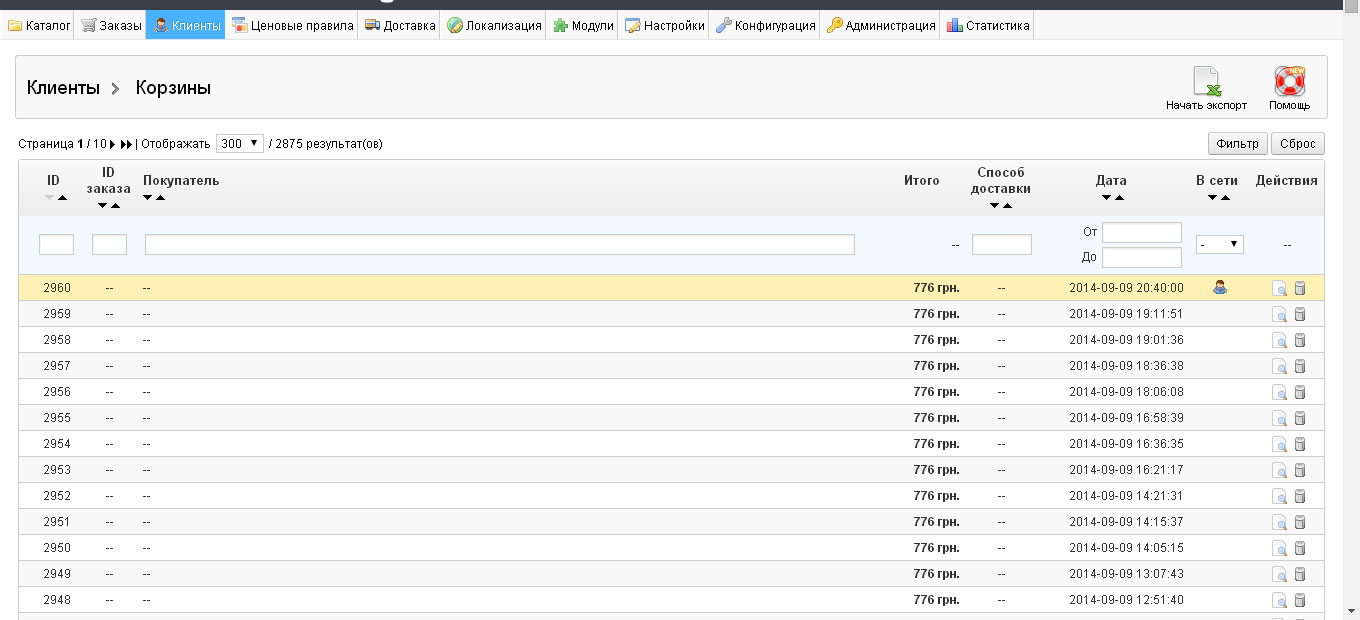Viewport: 1360px width, 620px height.
Task: Click the online customer icon in row 2960
Action: (x=1219, y=287)
